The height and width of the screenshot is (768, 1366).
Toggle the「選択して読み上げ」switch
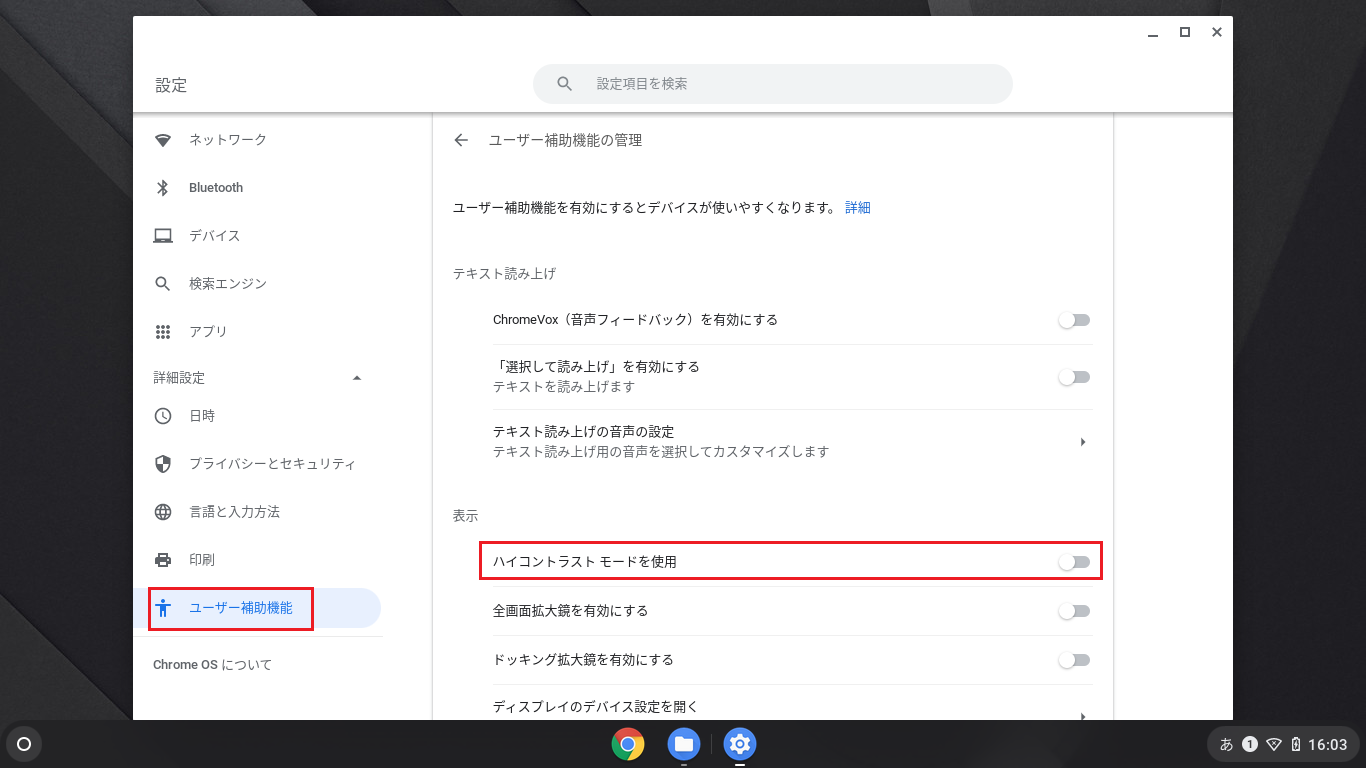coord(1074,377)
